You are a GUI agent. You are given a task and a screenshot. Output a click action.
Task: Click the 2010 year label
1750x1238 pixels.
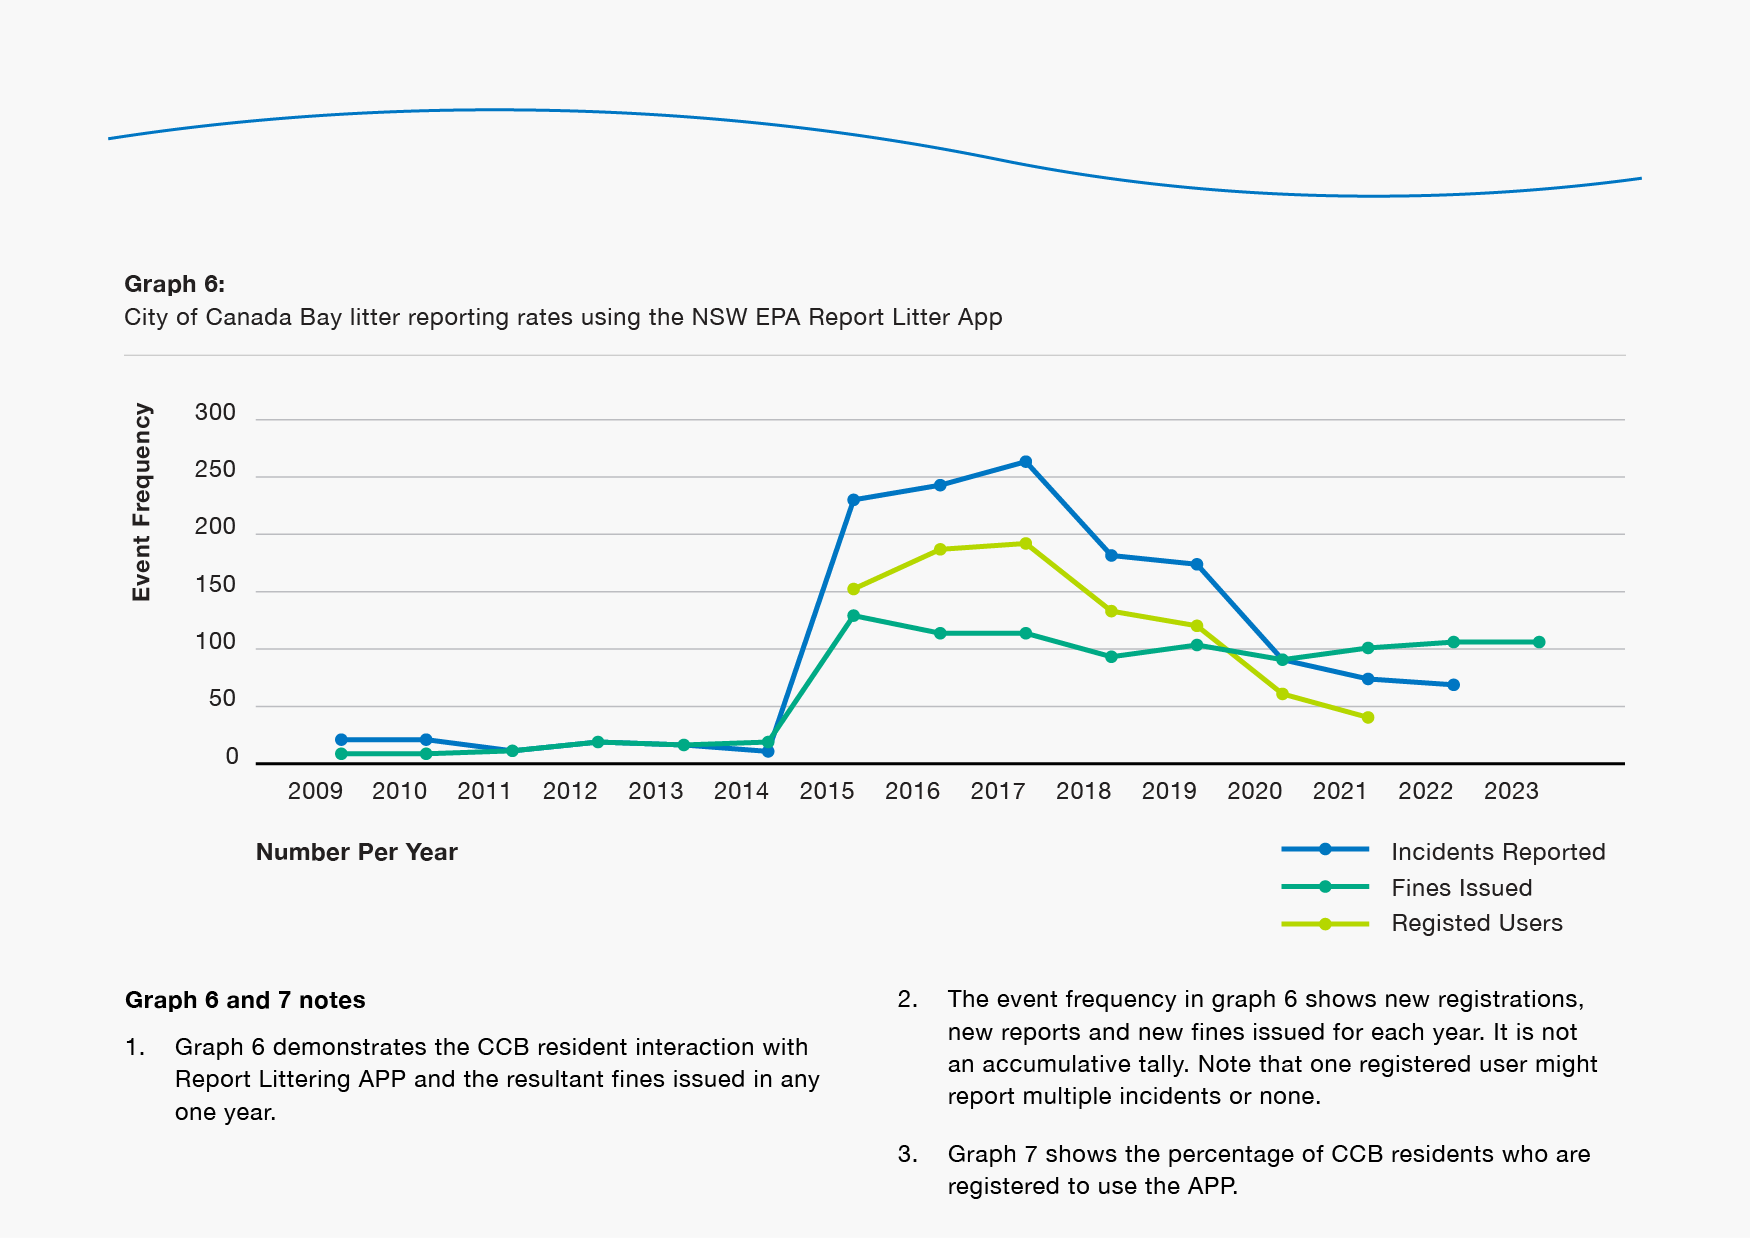tap(400, 791)
